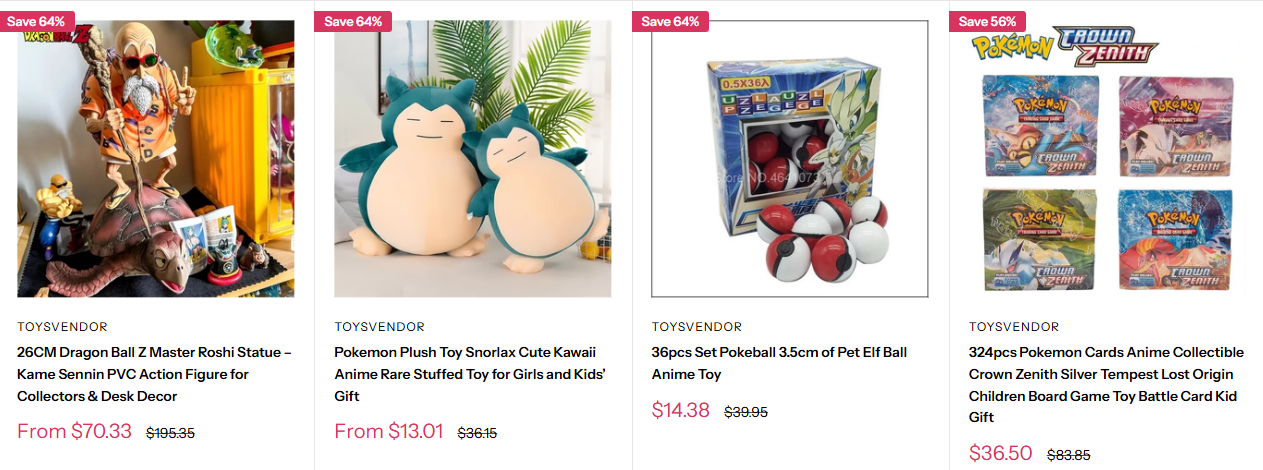Click the crossed-out $83.85 original price
The image size is (1263, 470).
(1069, 455)
